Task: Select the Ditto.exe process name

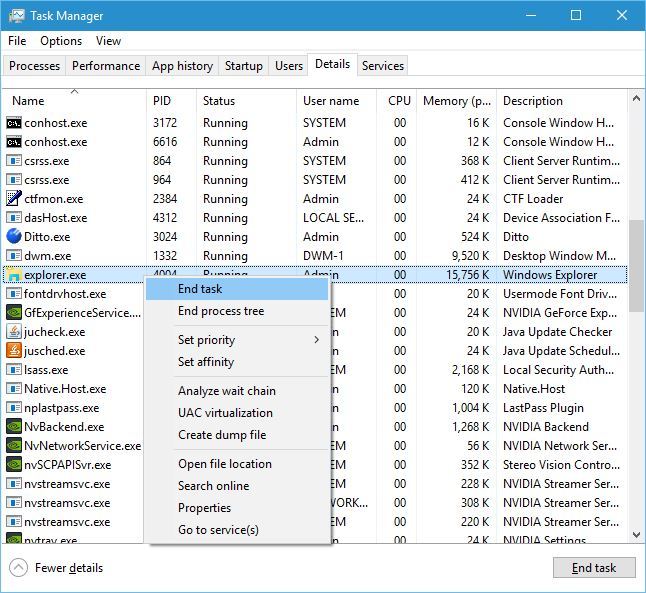Action: (47, 237)
